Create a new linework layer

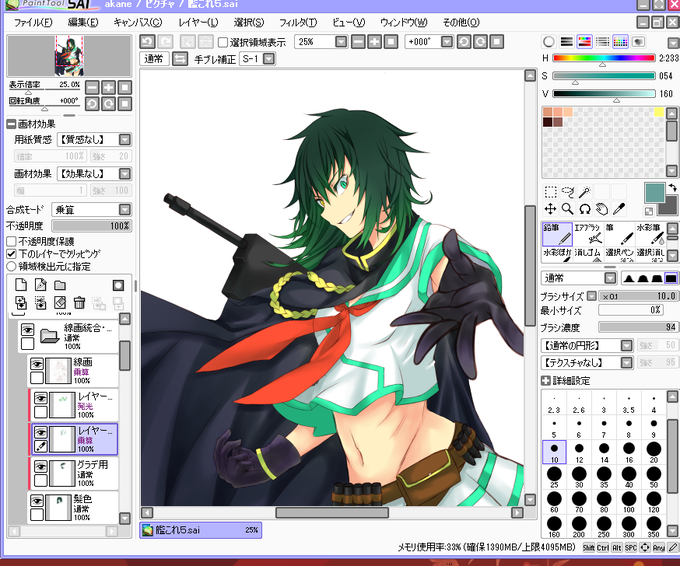[40, 285]
